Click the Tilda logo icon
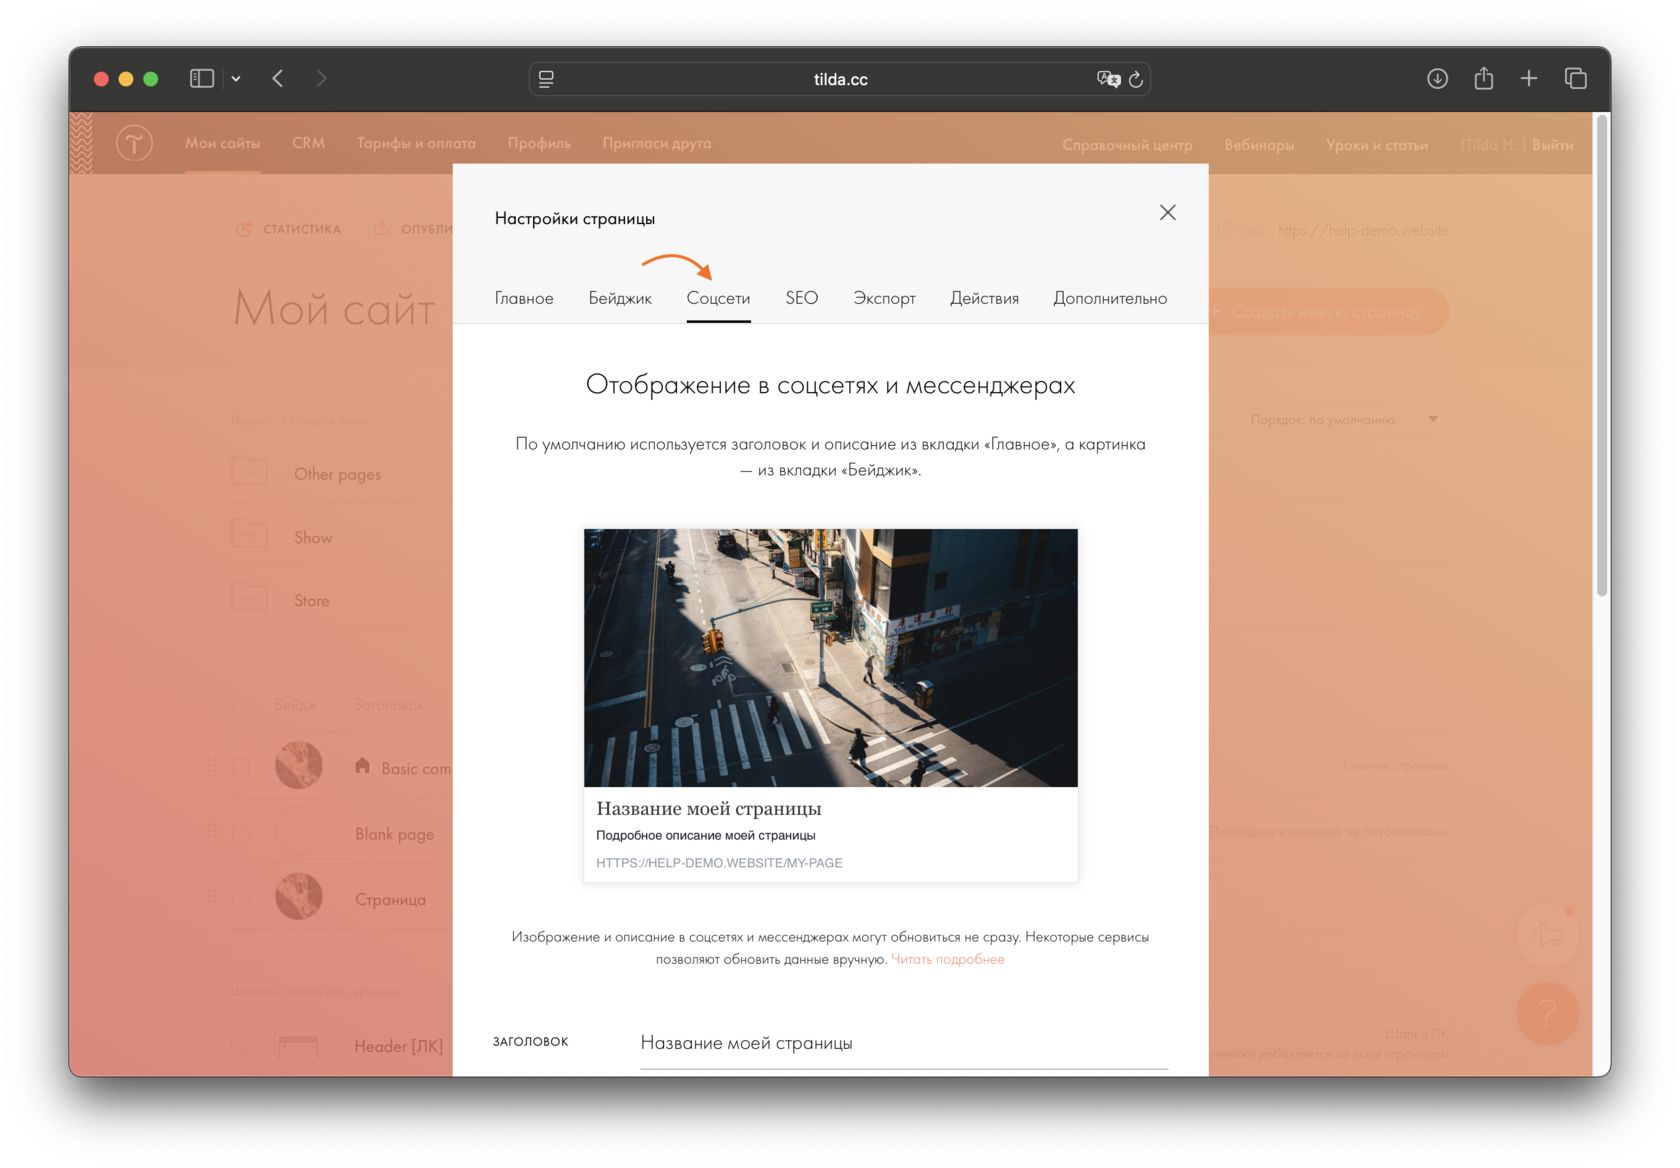The width and height of the screenshot is (1680, 1168). click(x=132, y=142)
